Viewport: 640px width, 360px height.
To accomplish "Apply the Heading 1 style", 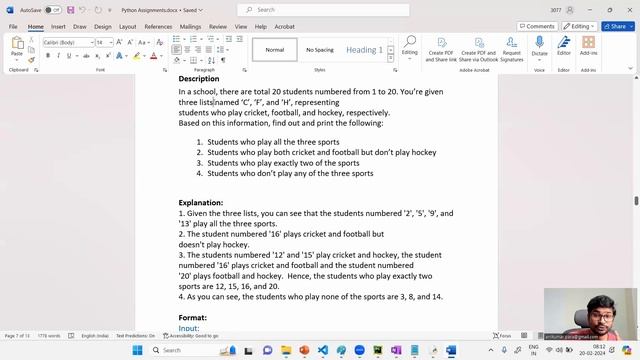I will coord(364,50).
